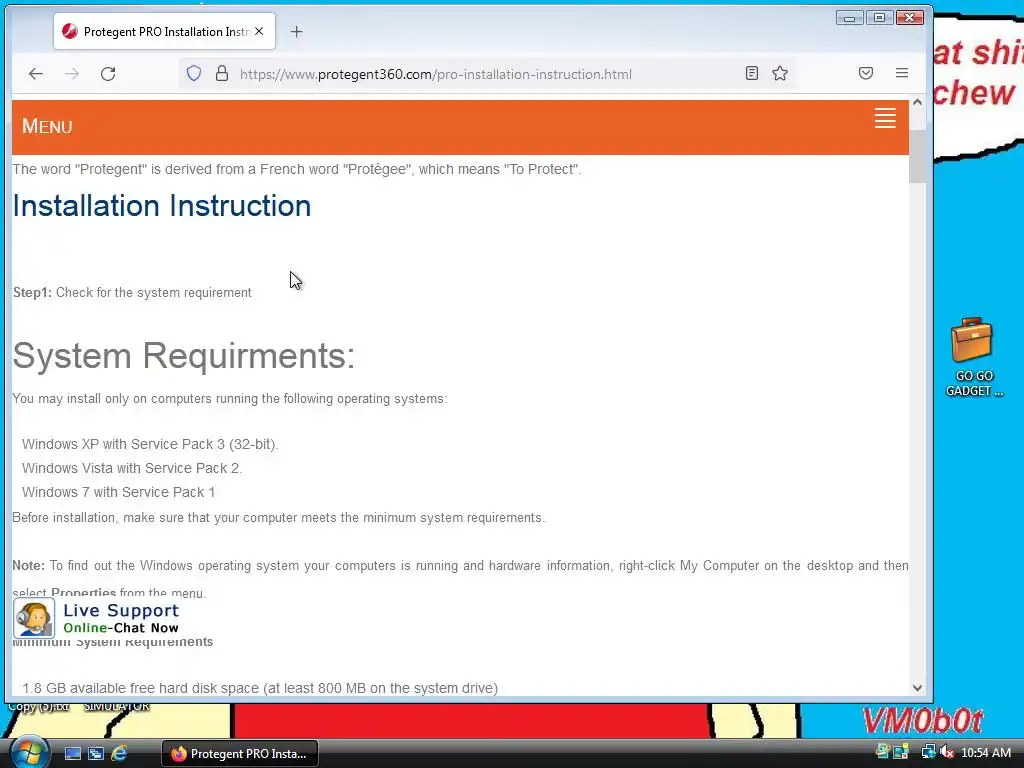This screenshot has height=768, width=1024.
Task: Minimize the Firefox window
Action: [x=850, y=18]
